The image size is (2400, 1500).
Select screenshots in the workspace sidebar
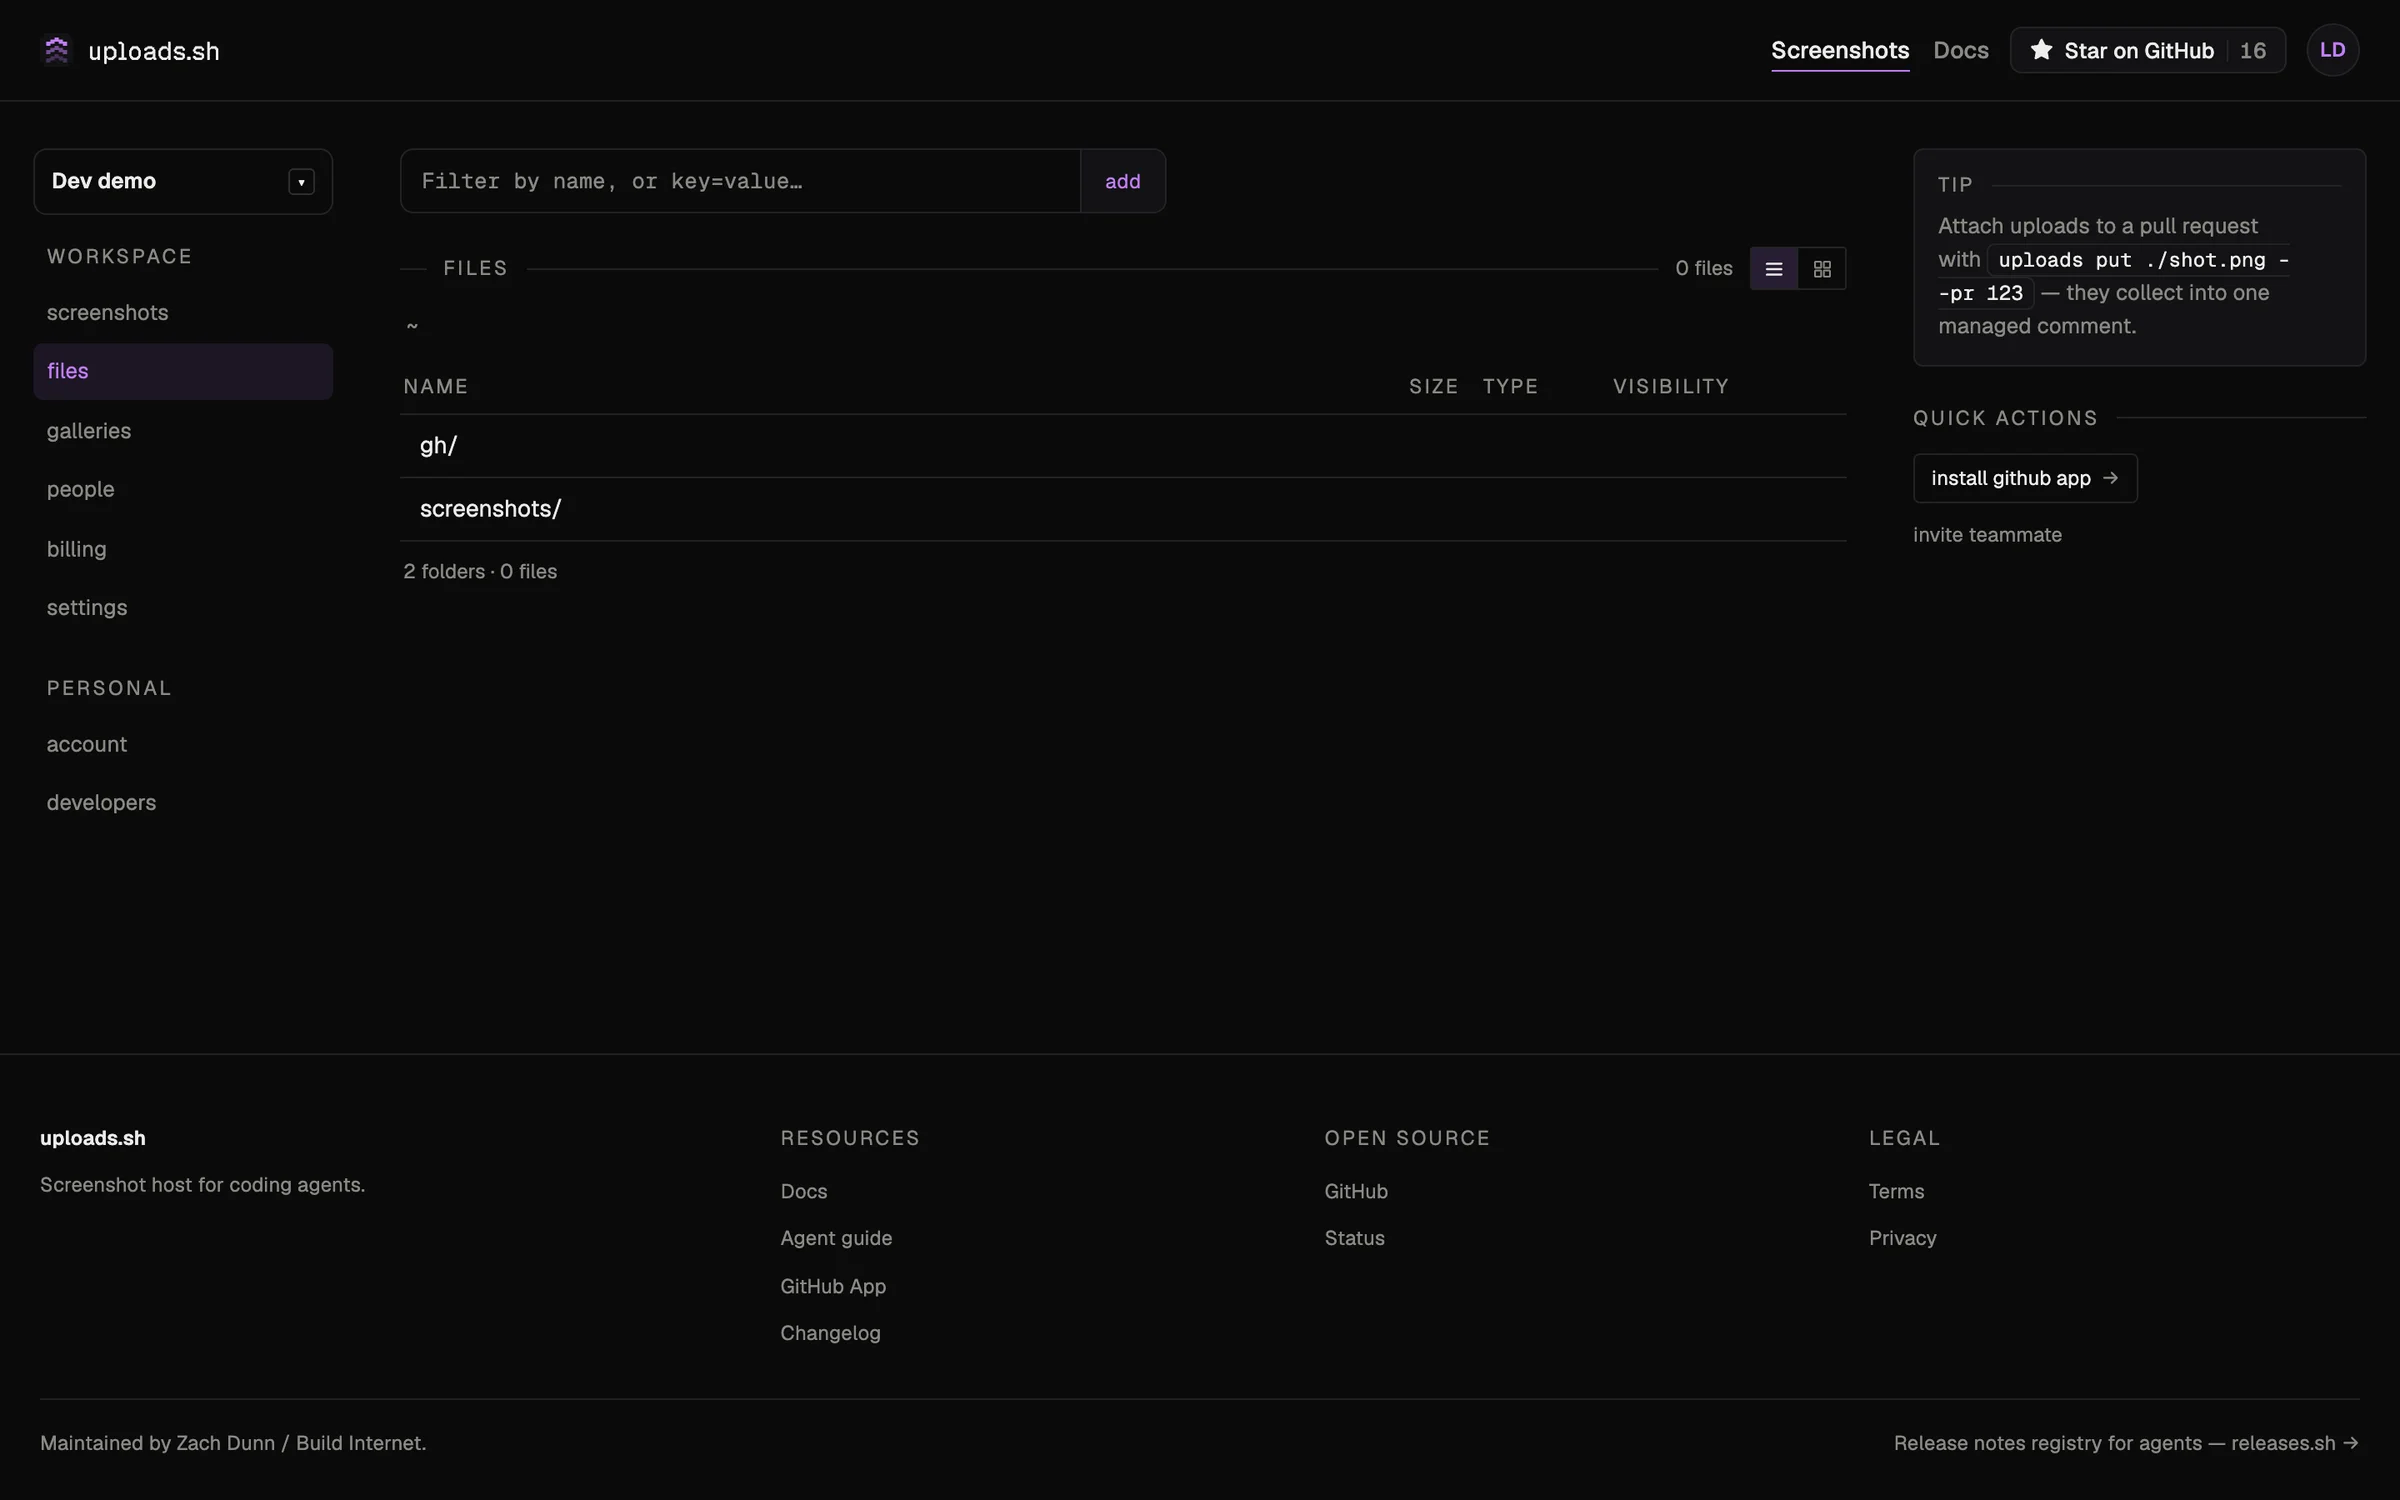tap(183, 313)
